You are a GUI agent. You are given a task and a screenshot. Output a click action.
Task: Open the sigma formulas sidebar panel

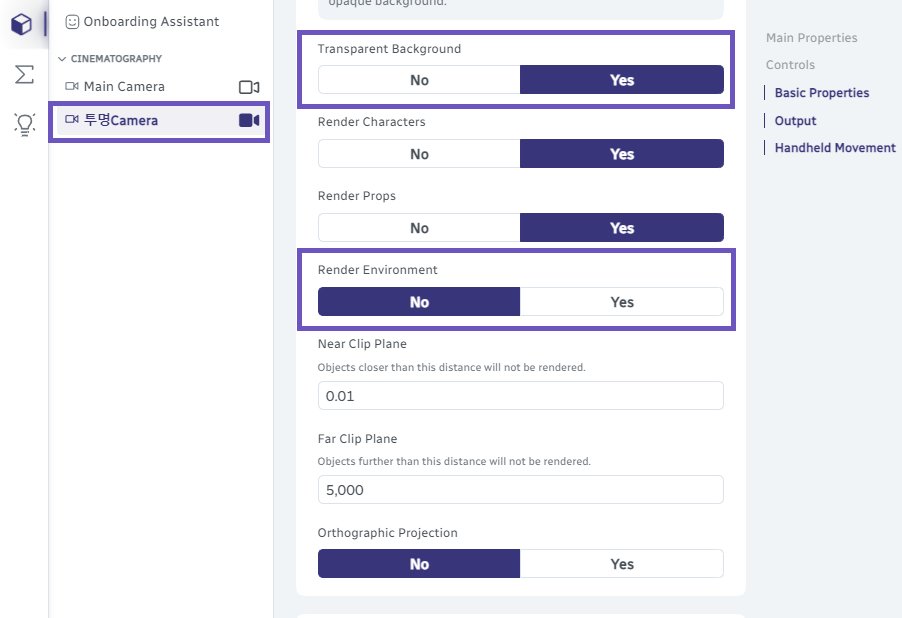coord(24,75)
